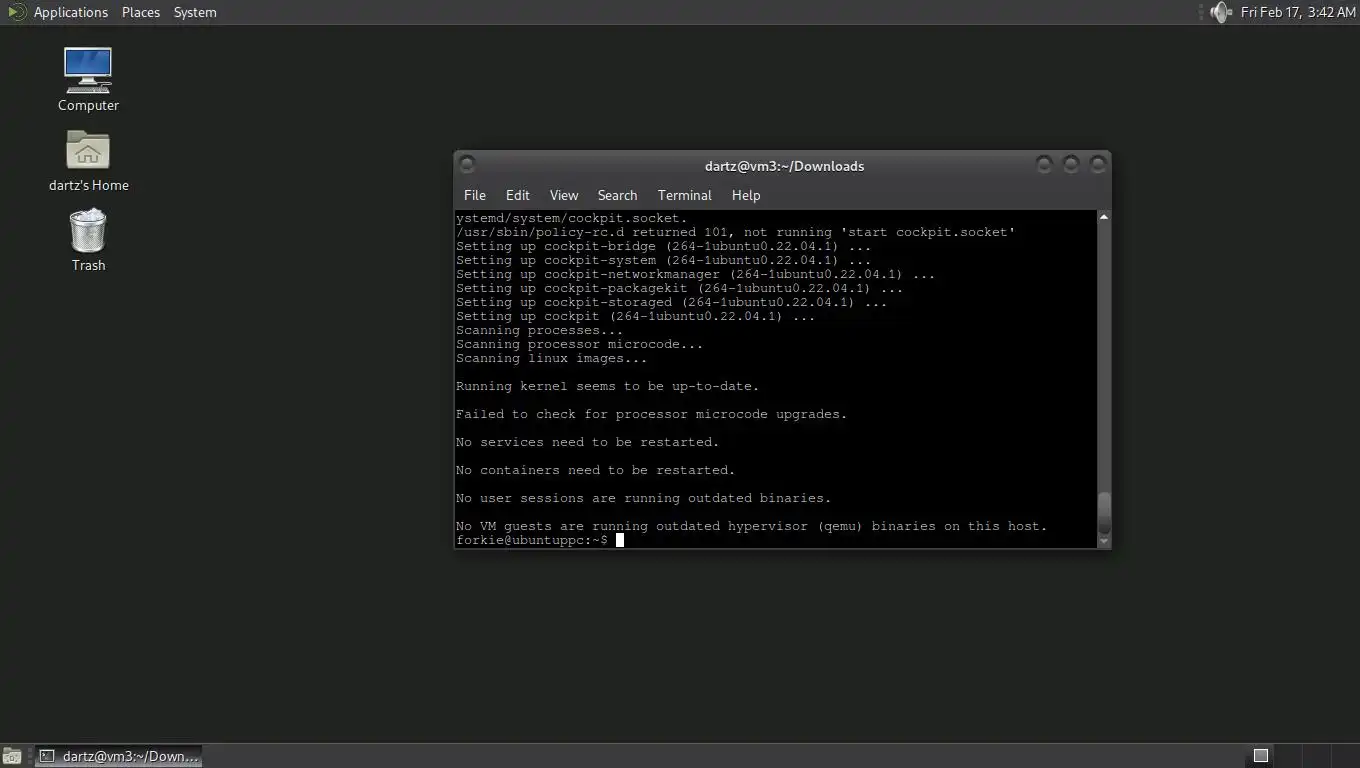
Task: Open the Trash desktop icon
Action: (88, 240)
